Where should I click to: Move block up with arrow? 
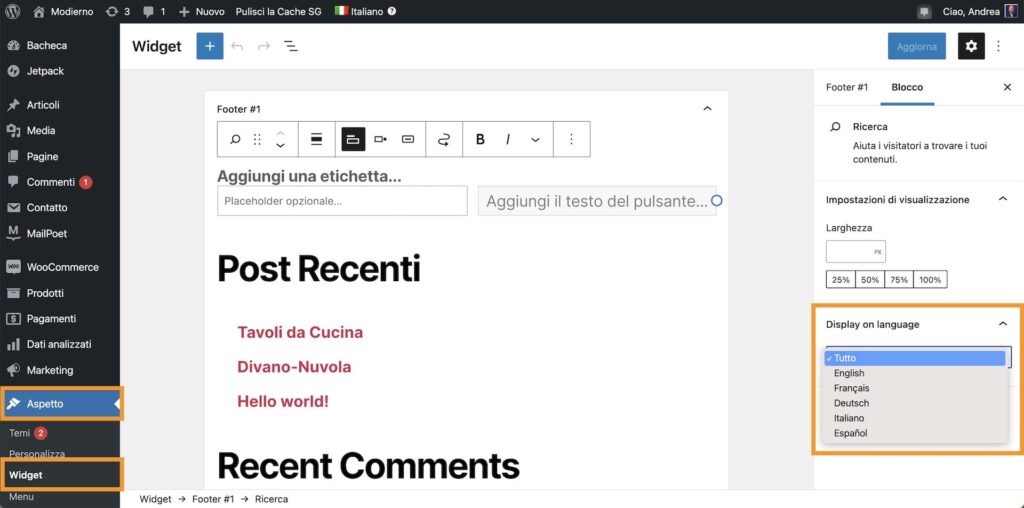pyautogui.click(x=280, y=133)
